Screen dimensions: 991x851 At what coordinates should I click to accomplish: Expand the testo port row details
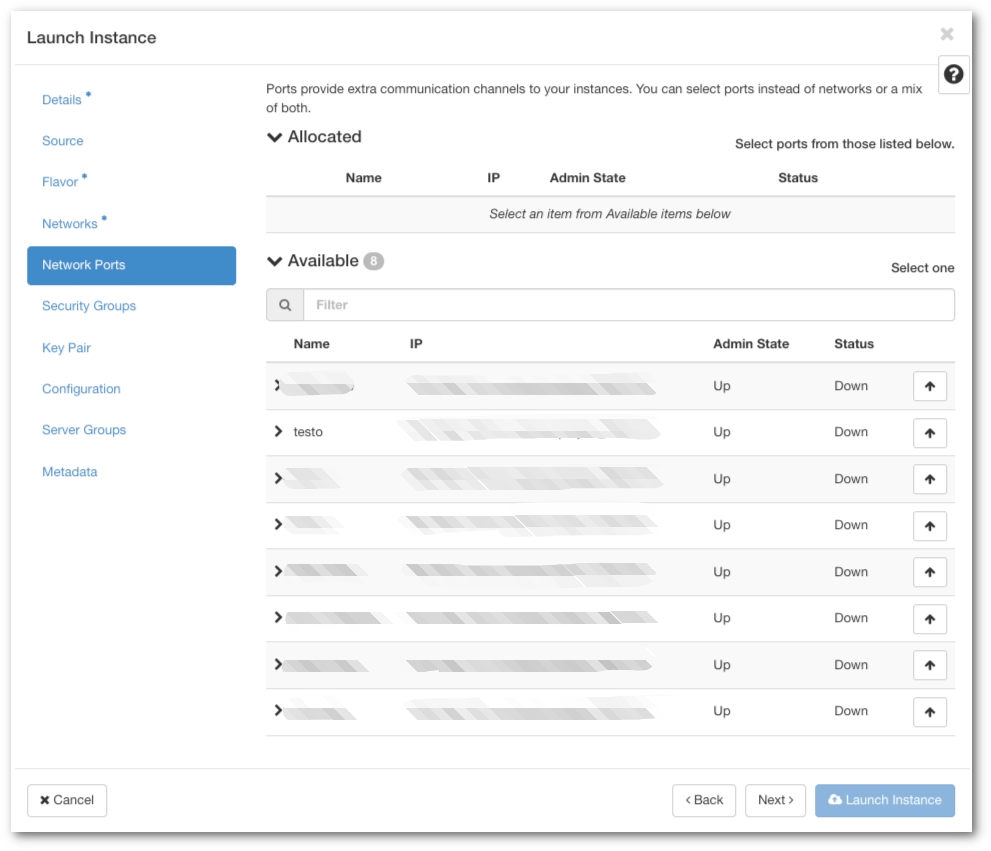pos(278,432)
